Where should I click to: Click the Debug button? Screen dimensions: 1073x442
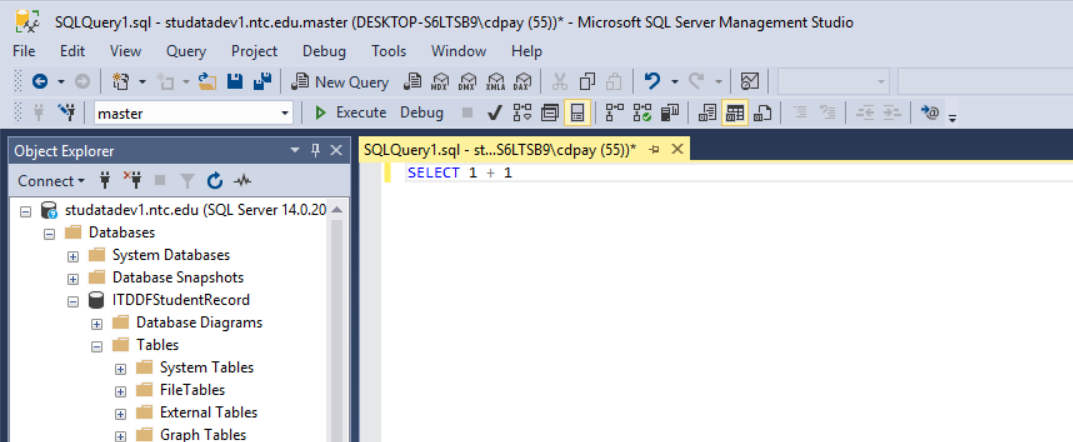pyautogui.click(x=422, y=113)
